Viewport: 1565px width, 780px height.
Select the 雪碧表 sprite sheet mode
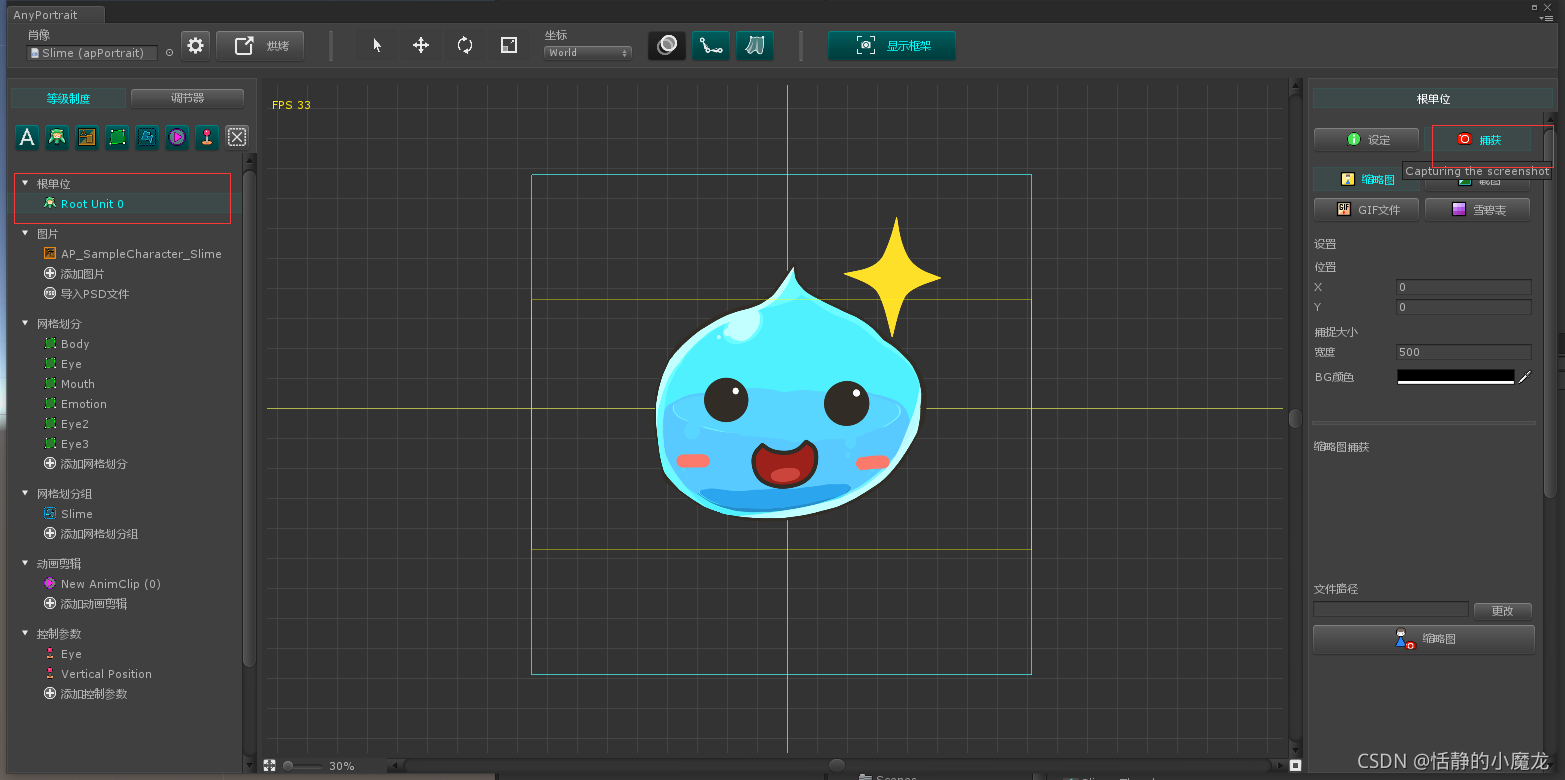[x=1477, y=210]
